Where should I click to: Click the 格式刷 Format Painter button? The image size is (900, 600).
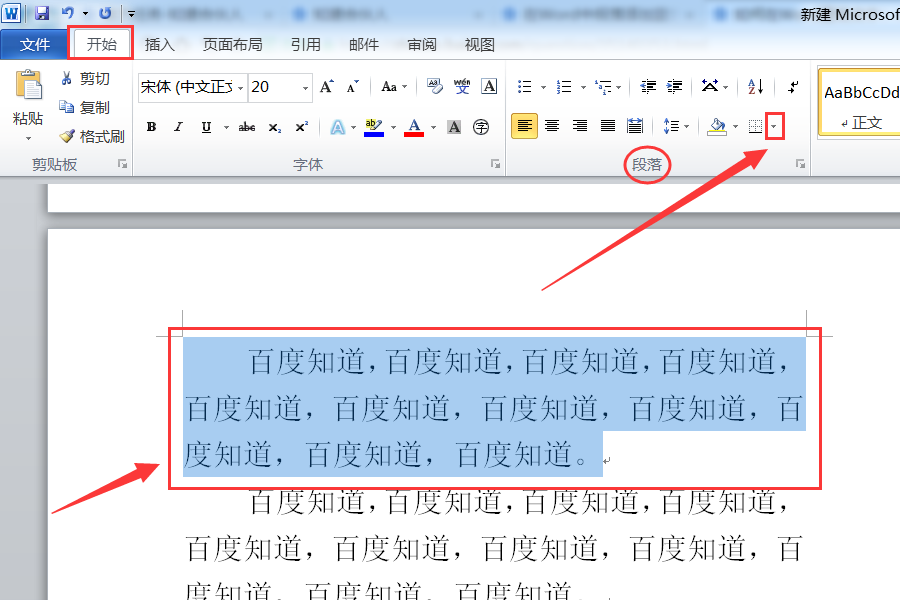coord(92,136)
